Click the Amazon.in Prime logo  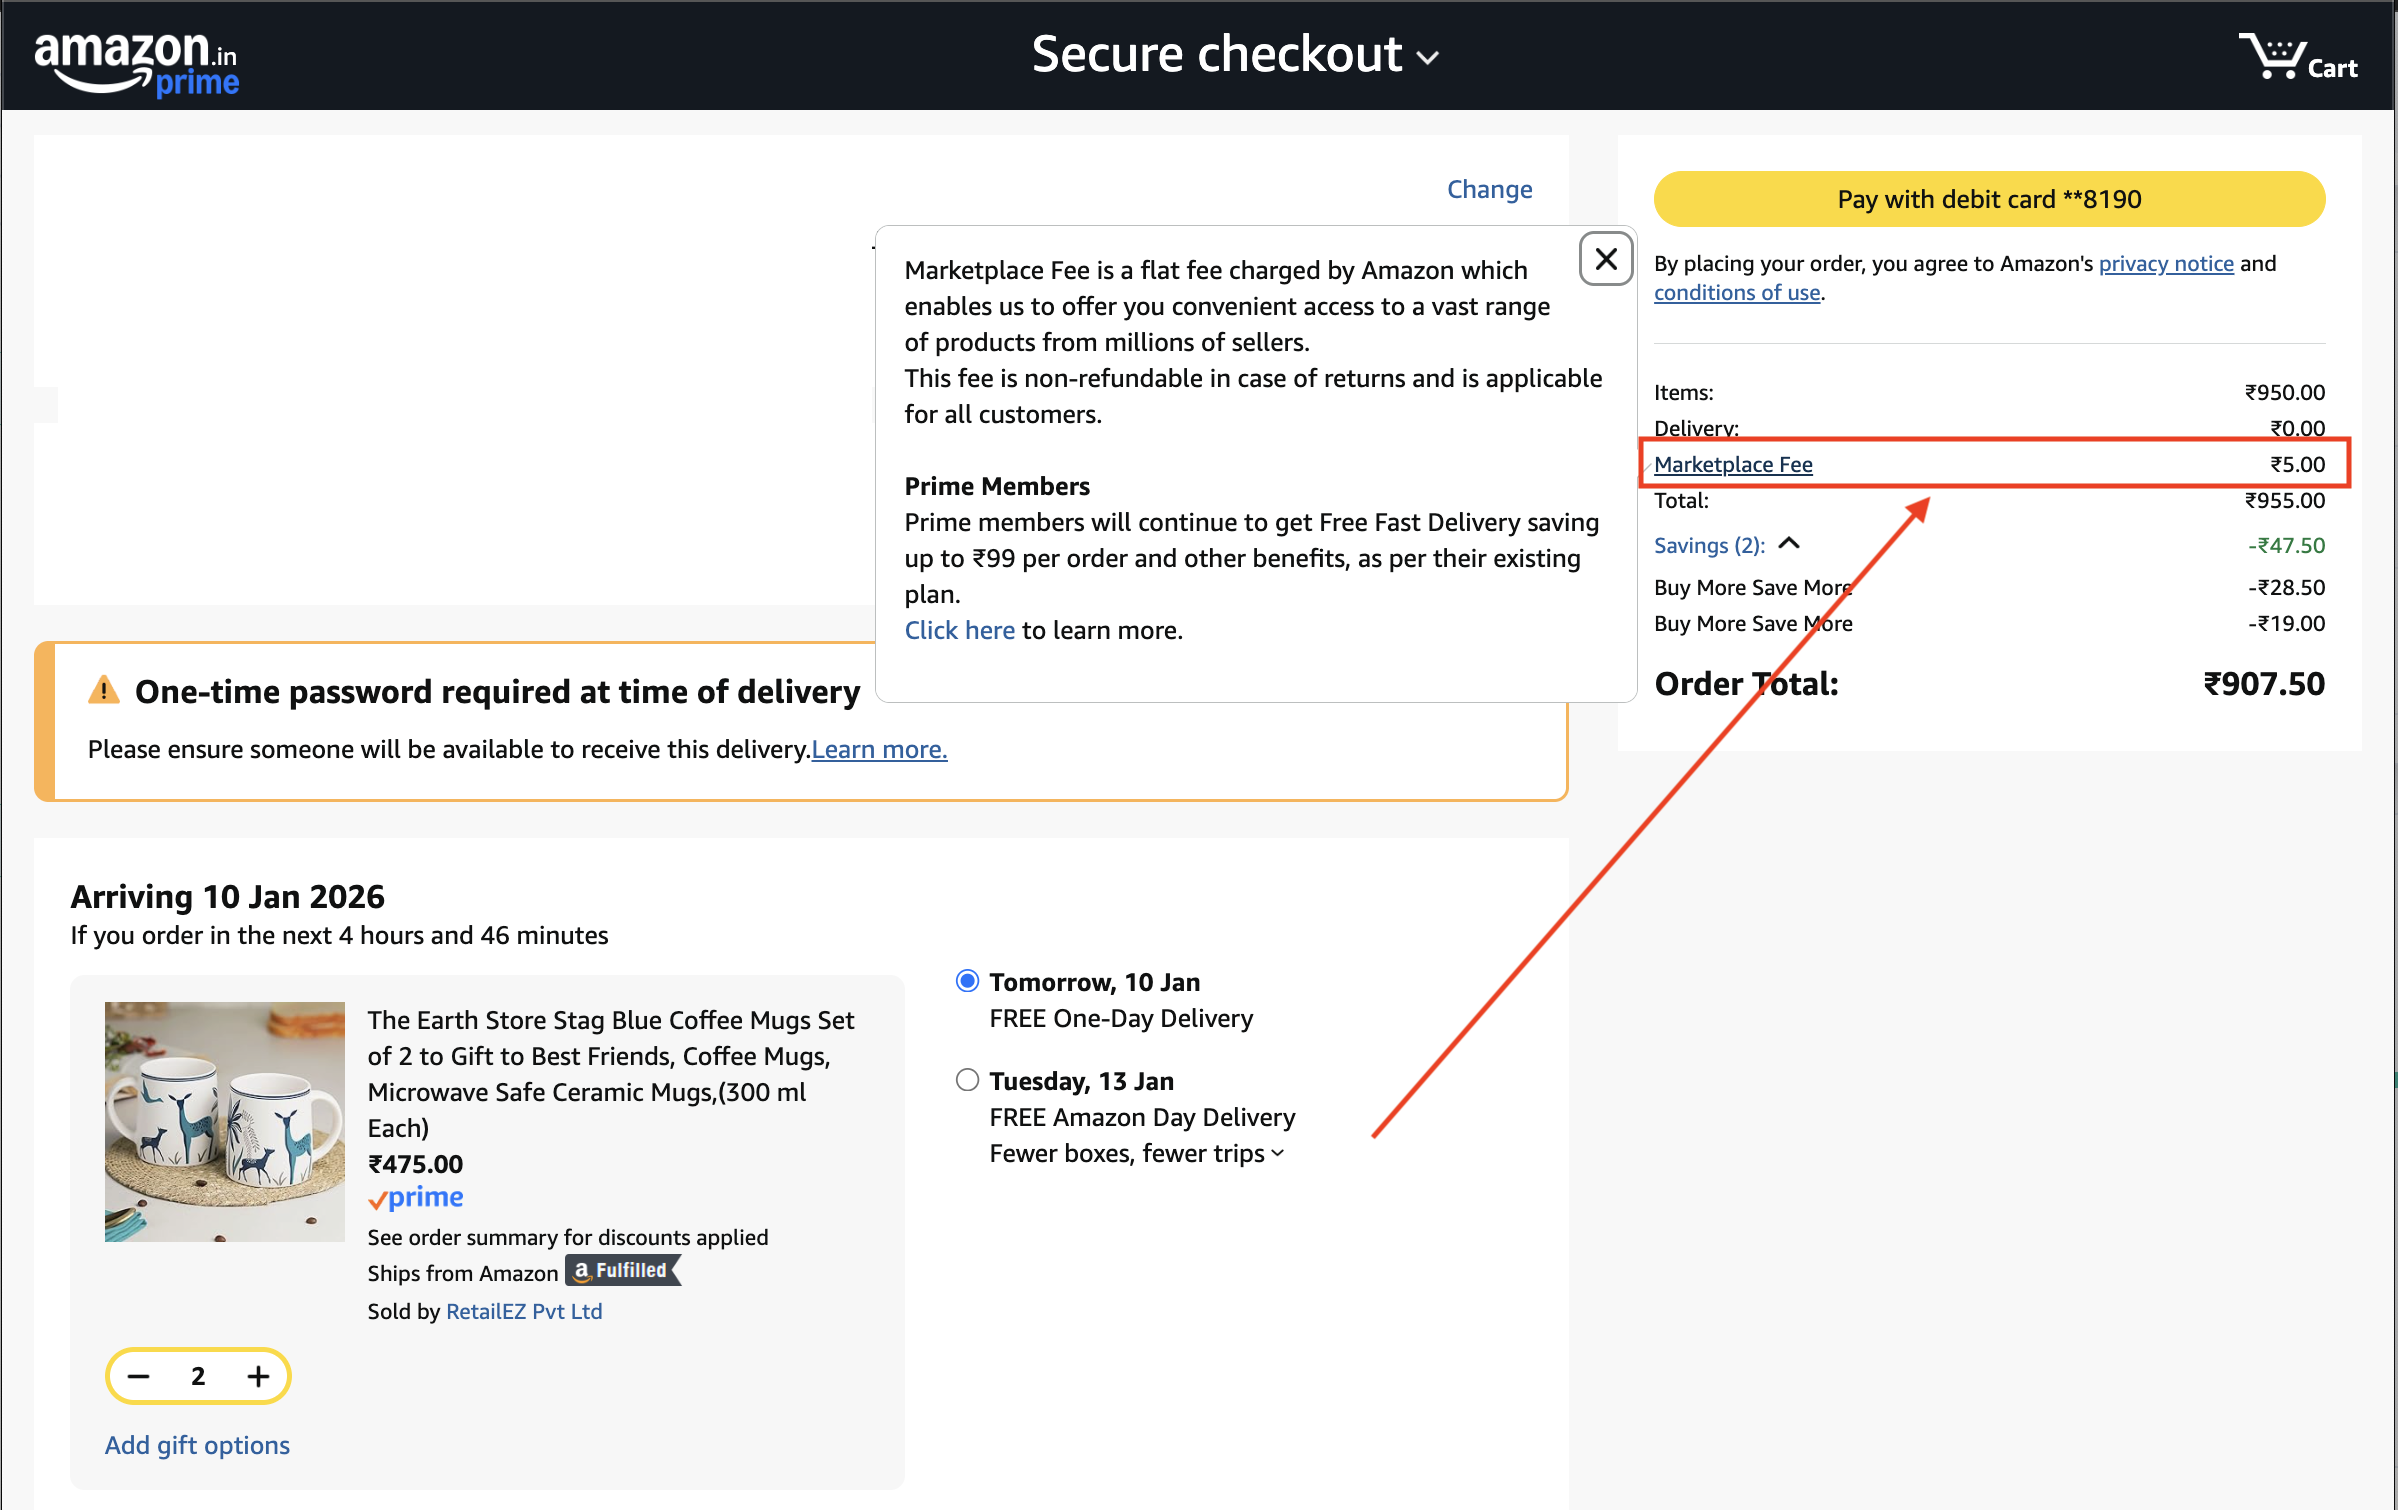coord(137,60)
